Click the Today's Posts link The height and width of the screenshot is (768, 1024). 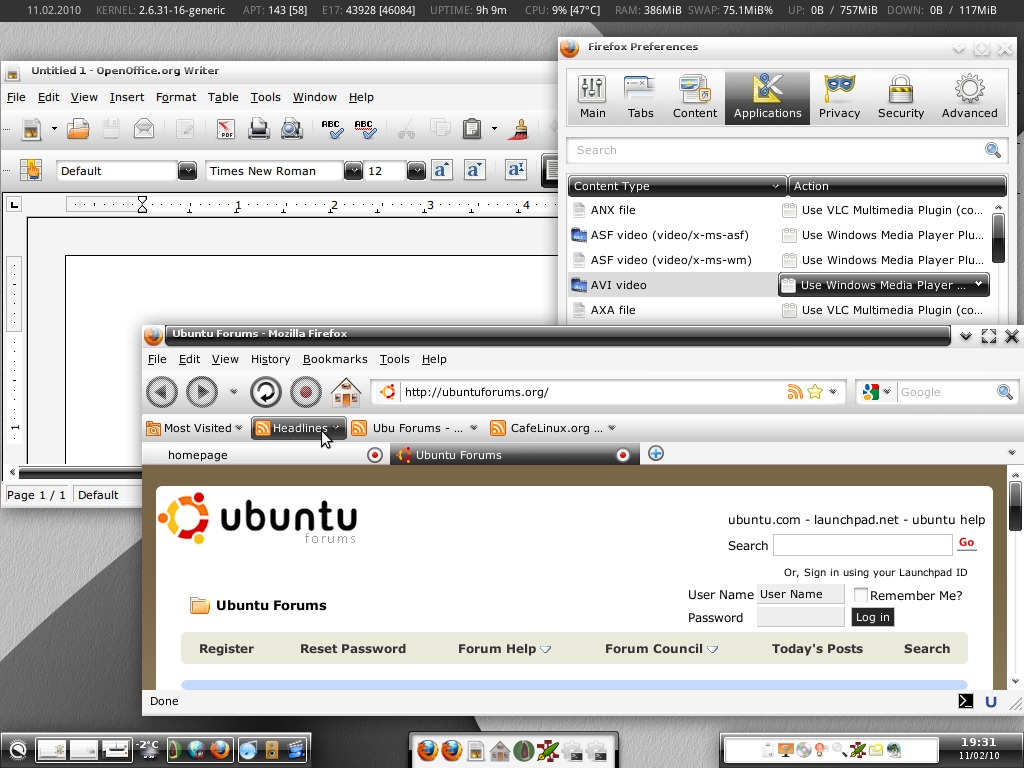point(817,648)
